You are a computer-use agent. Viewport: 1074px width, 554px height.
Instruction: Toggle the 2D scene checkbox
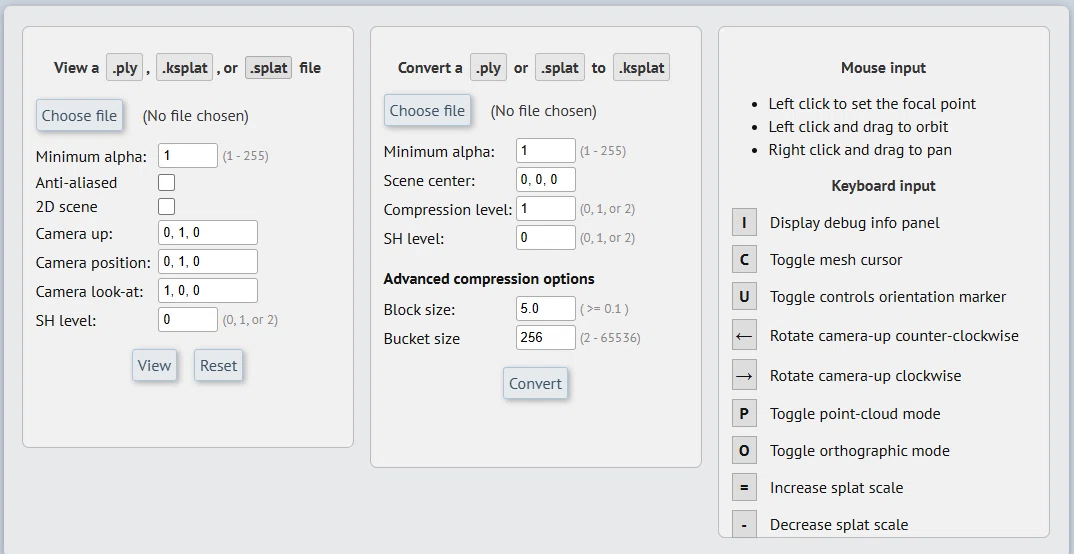pos(166,206)
